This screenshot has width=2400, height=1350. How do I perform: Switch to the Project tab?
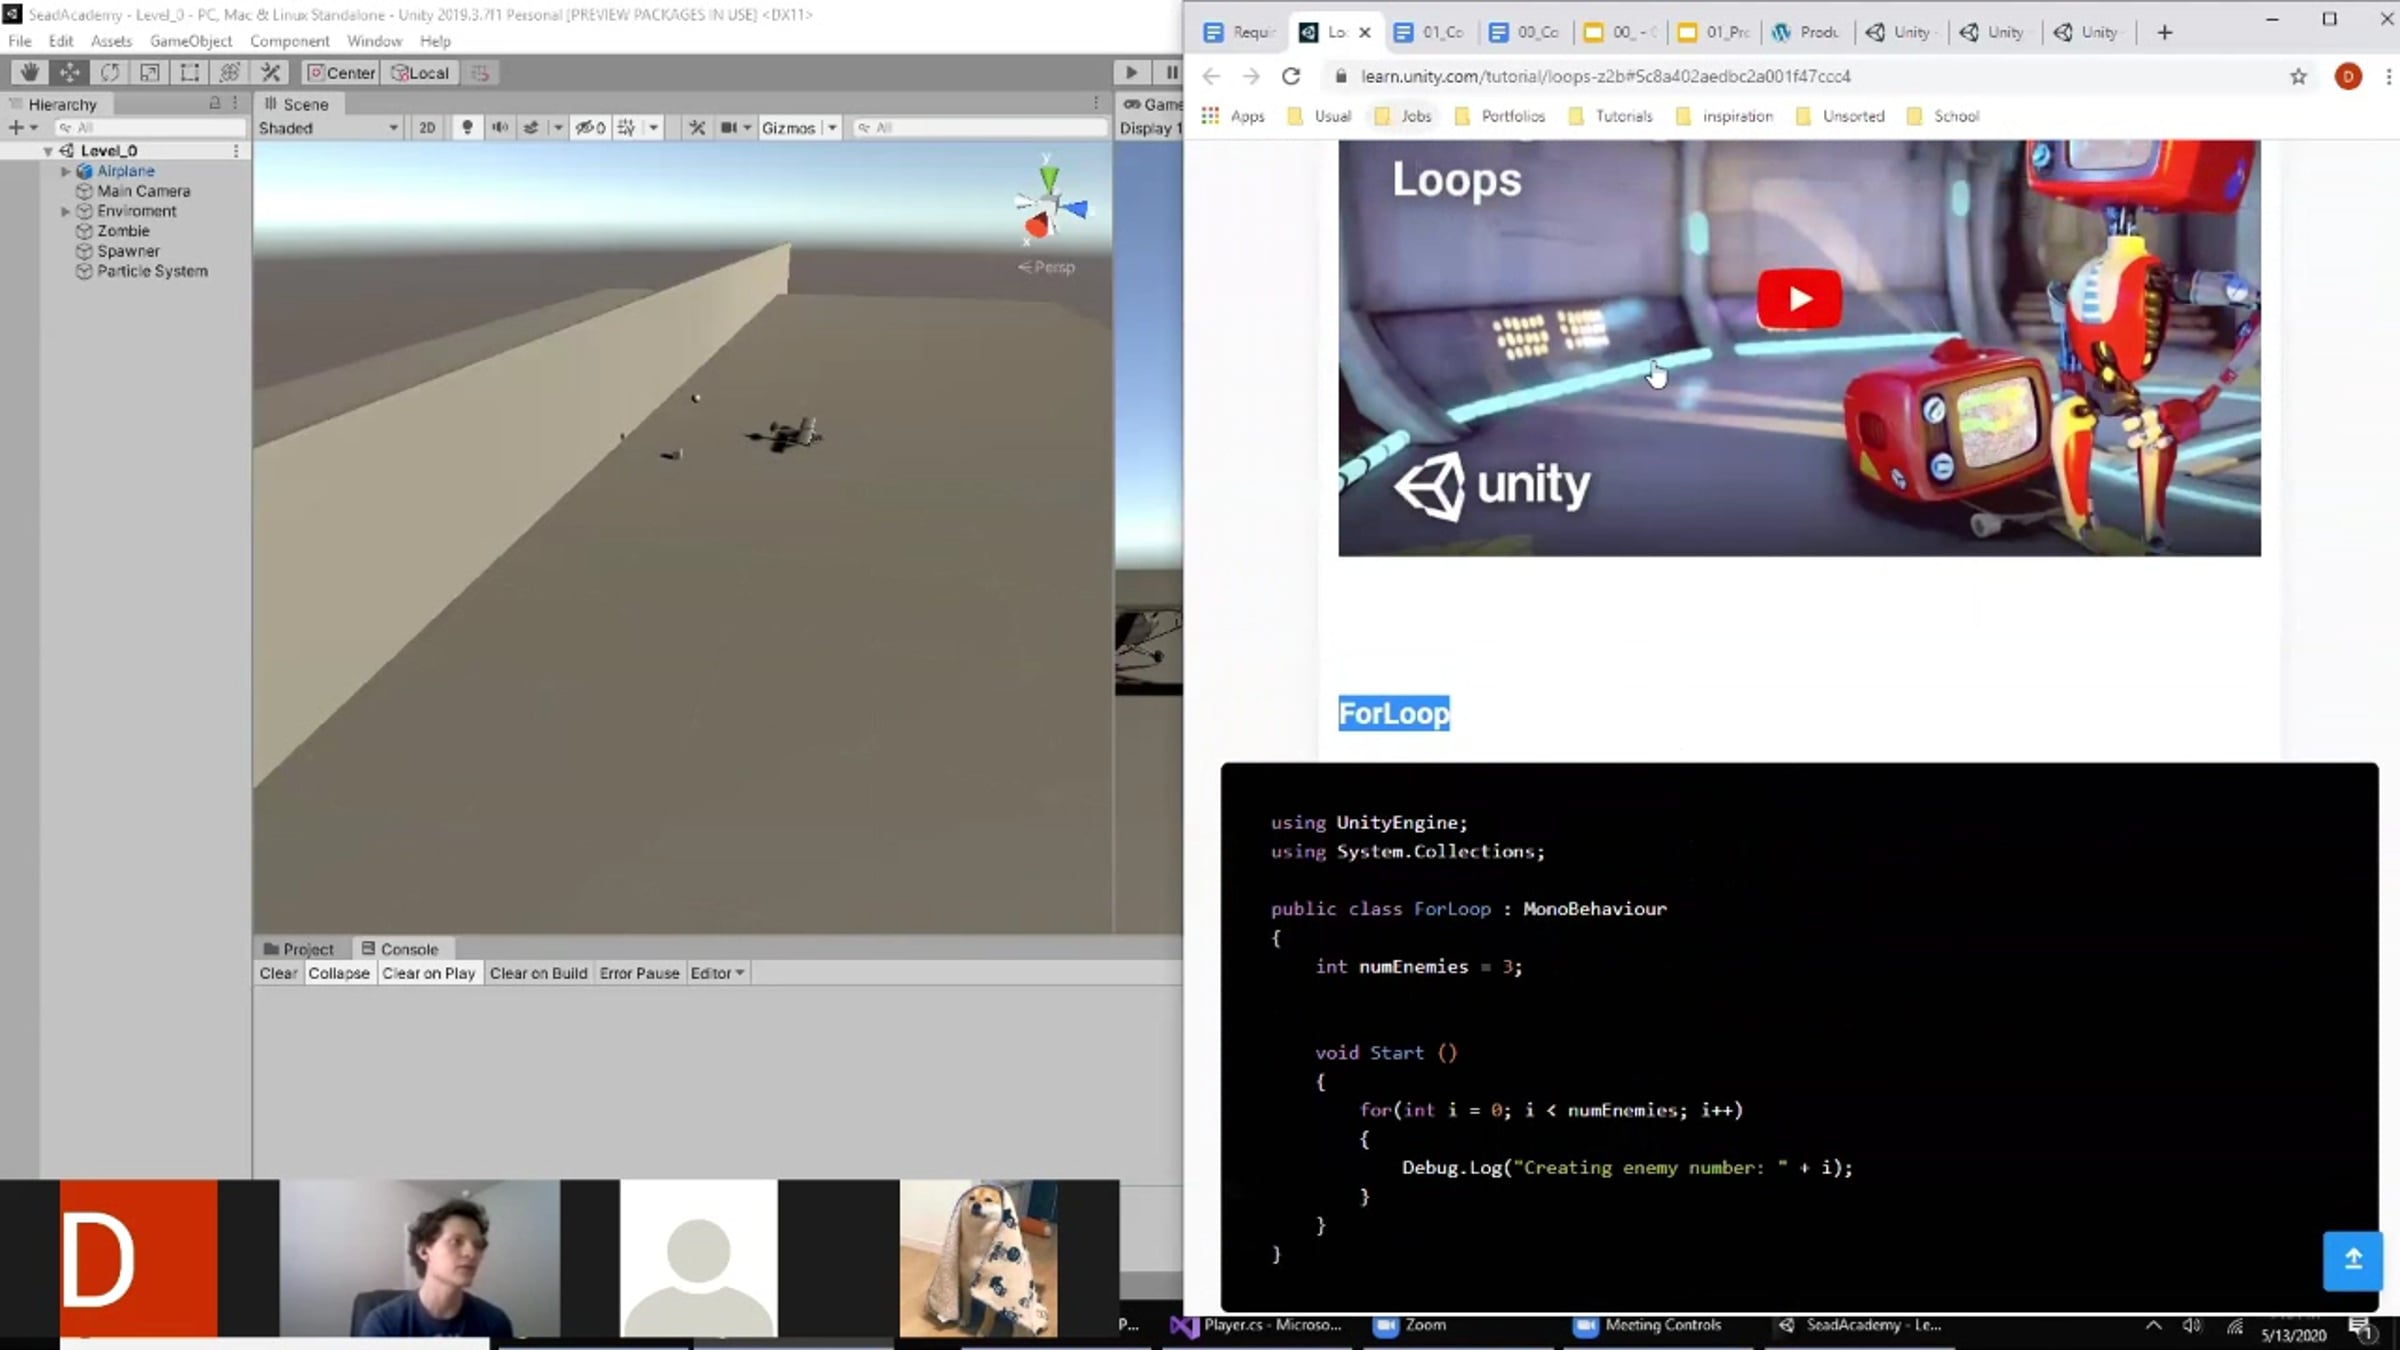click(x=298, y=949)
